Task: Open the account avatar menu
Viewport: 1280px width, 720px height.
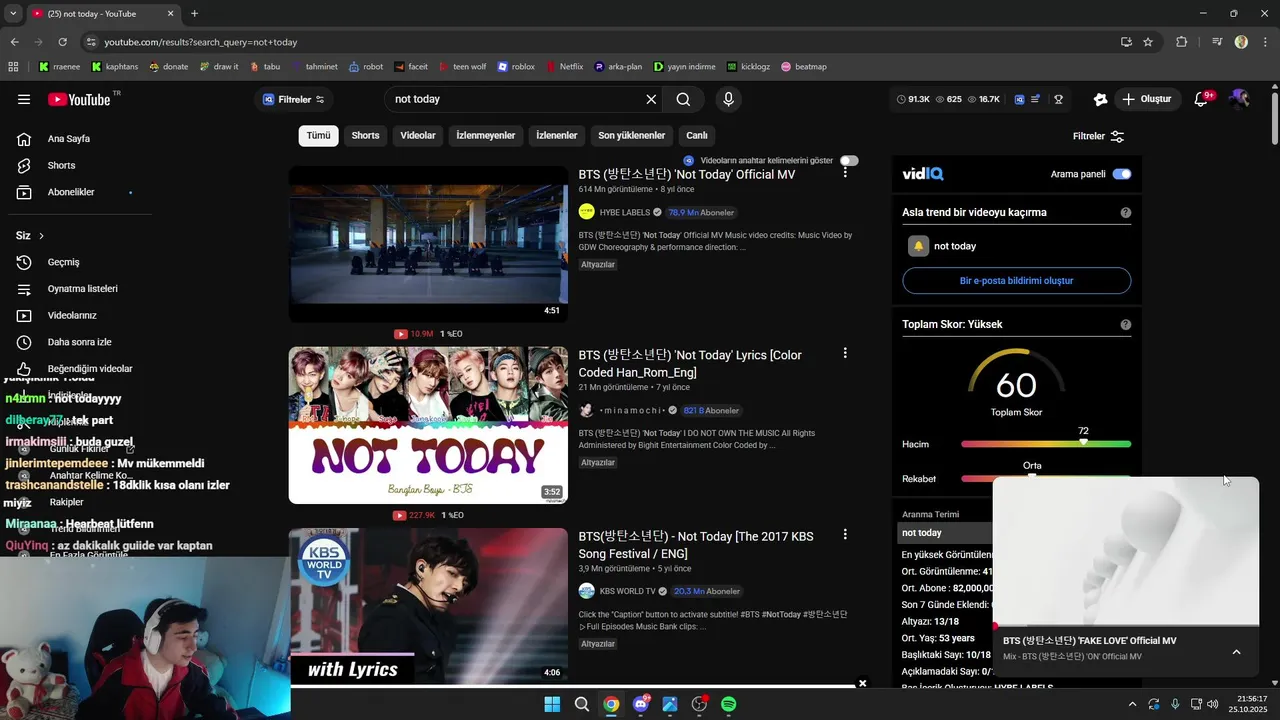Action: (x=1239, y=99)
